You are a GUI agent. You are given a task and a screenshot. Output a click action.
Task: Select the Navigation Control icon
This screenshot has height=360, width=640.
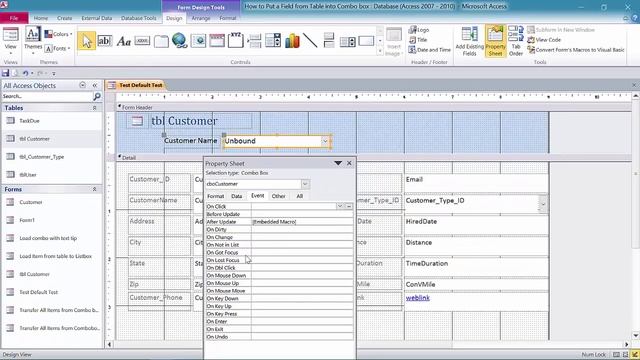[217, 41]
